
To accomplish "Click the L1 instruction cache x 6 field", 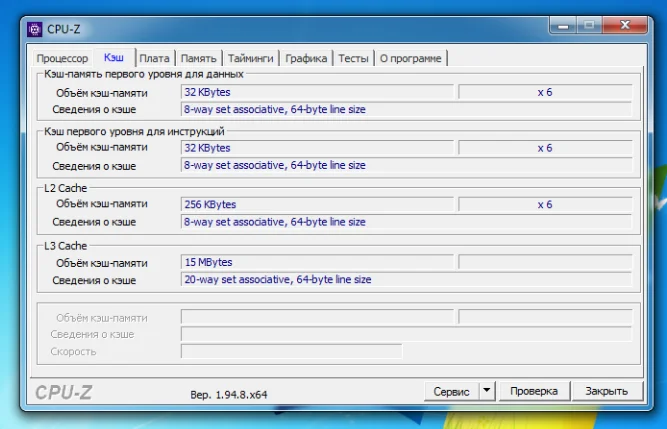I will (545, 148).
